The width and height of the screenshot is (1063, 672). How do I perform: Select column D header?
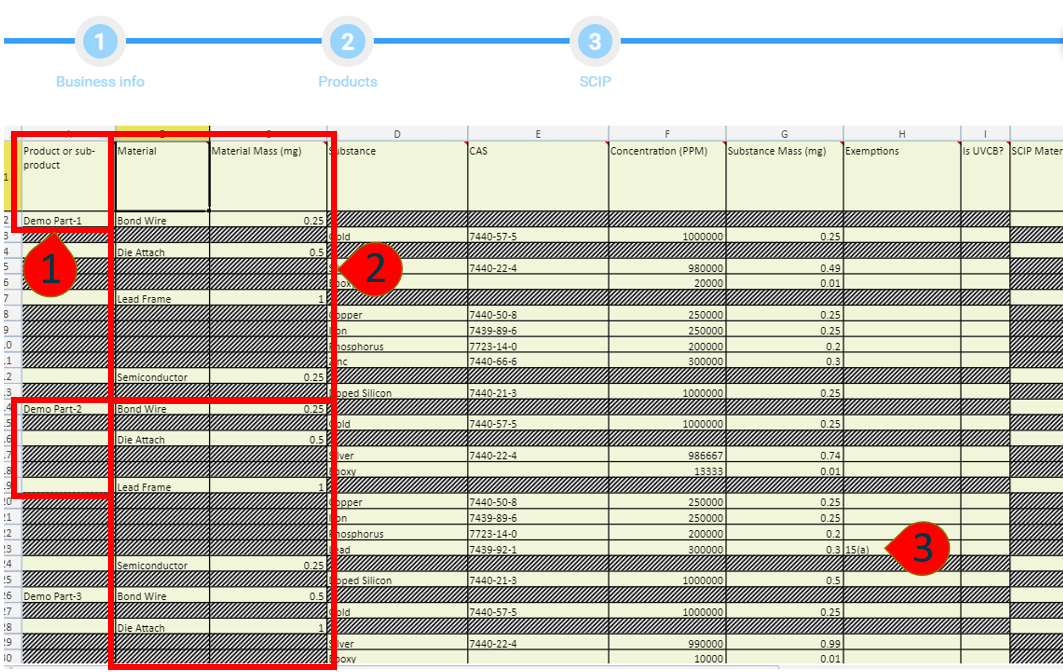coord(397,134)
